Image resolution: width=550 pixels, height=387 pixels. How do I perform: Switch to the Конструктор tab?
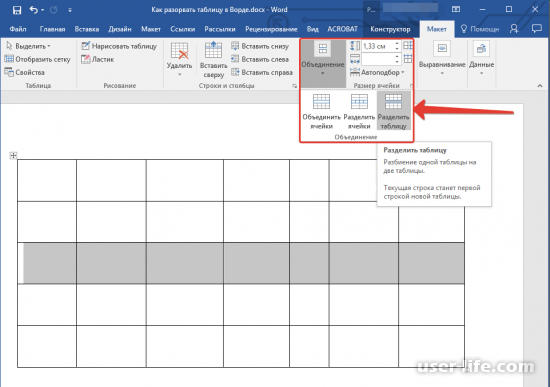(390, 29)
